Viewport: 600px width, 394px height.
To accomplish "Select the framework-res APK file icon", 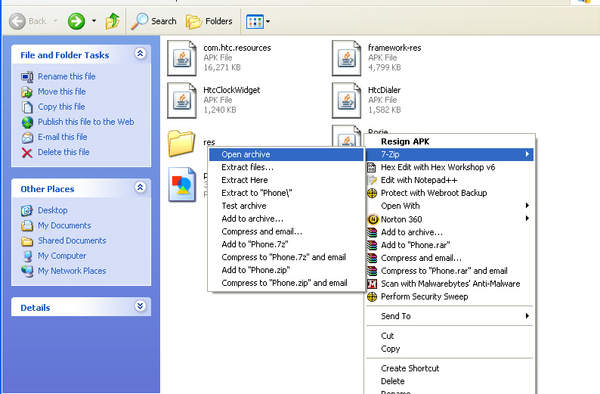I will tap(346, 58).
